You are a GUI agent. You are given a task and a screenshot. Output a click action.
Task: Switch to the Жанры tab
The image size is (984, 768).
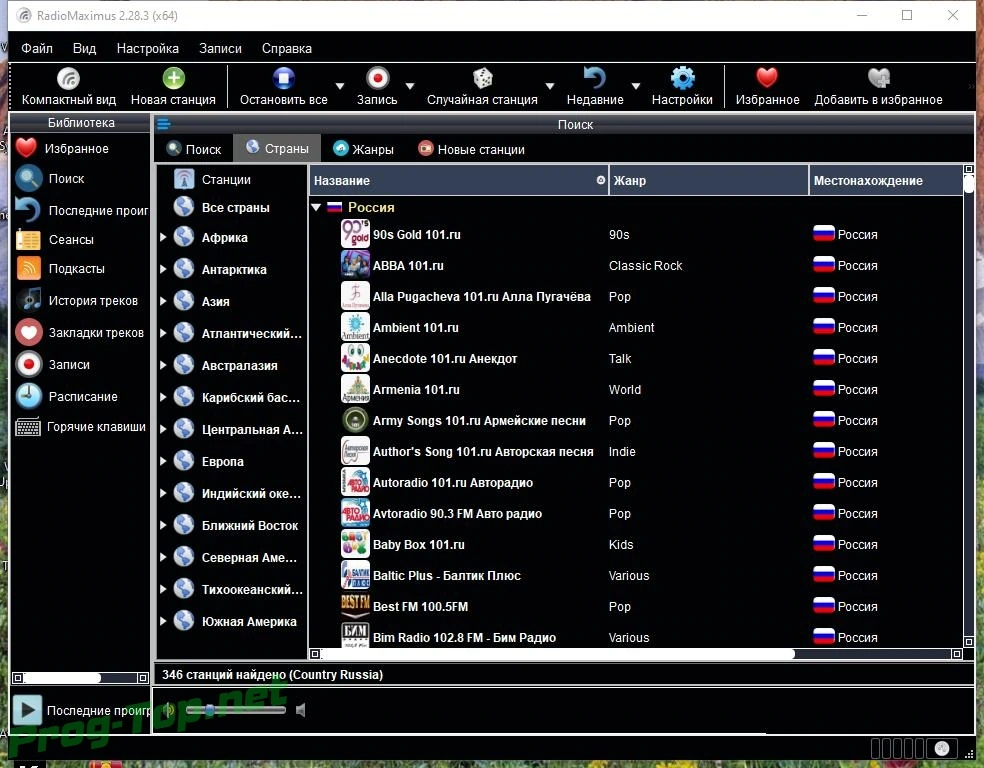(x=363, y=149)
